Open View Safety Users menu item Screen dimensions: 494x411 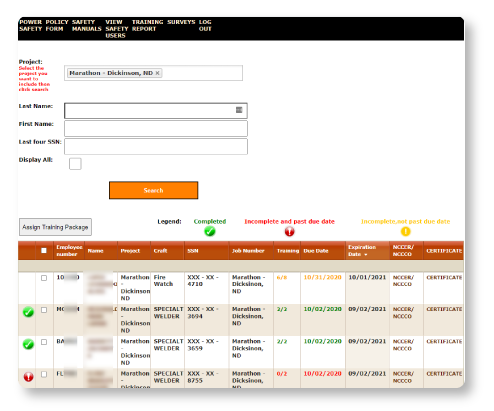117,29
